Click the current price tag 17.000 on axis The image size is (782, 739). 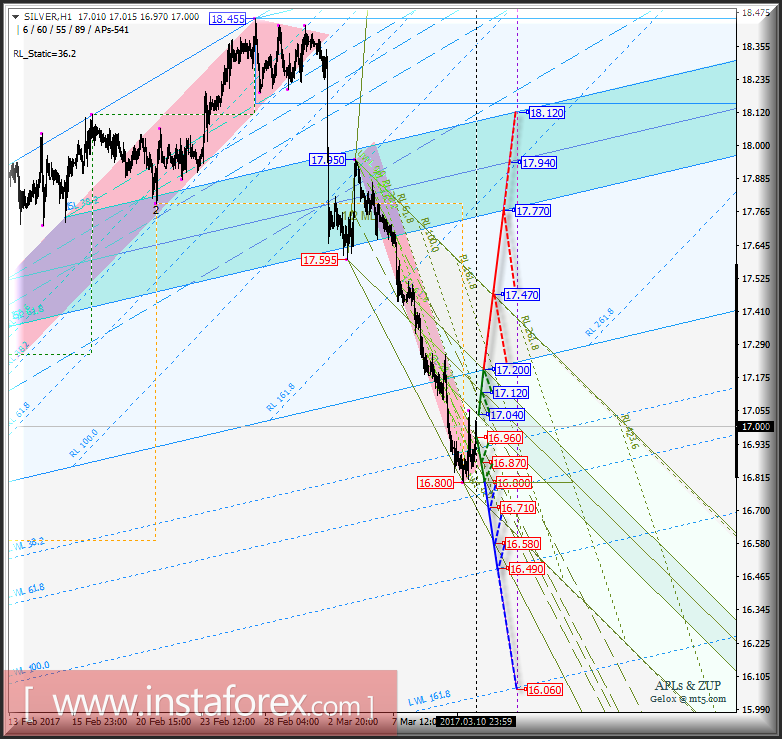(756, 426)
